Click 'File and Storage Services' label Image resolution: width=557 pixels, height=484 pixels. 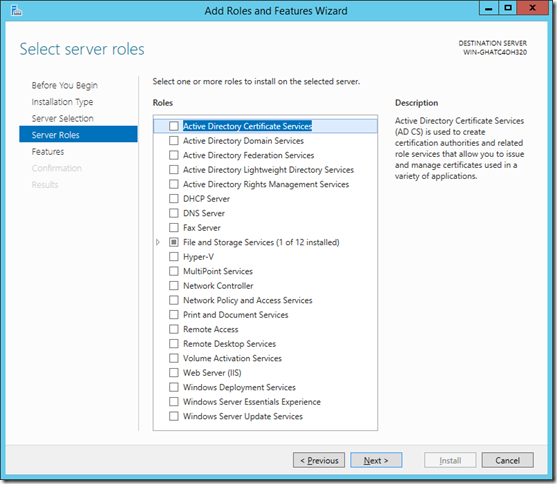pos(261,242)
